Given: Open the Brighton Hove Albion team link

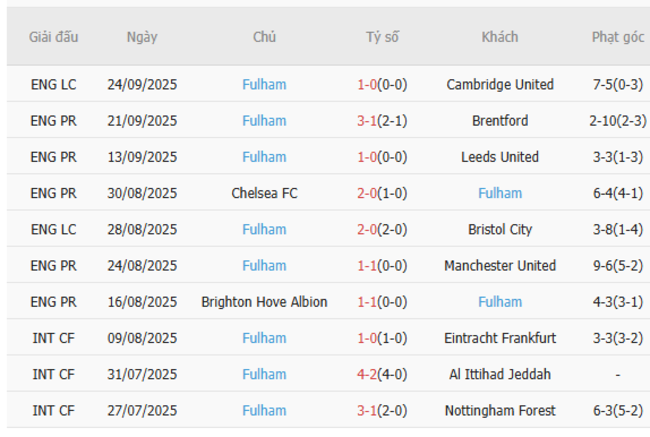Looking at the screenshot, I should 264,302.
